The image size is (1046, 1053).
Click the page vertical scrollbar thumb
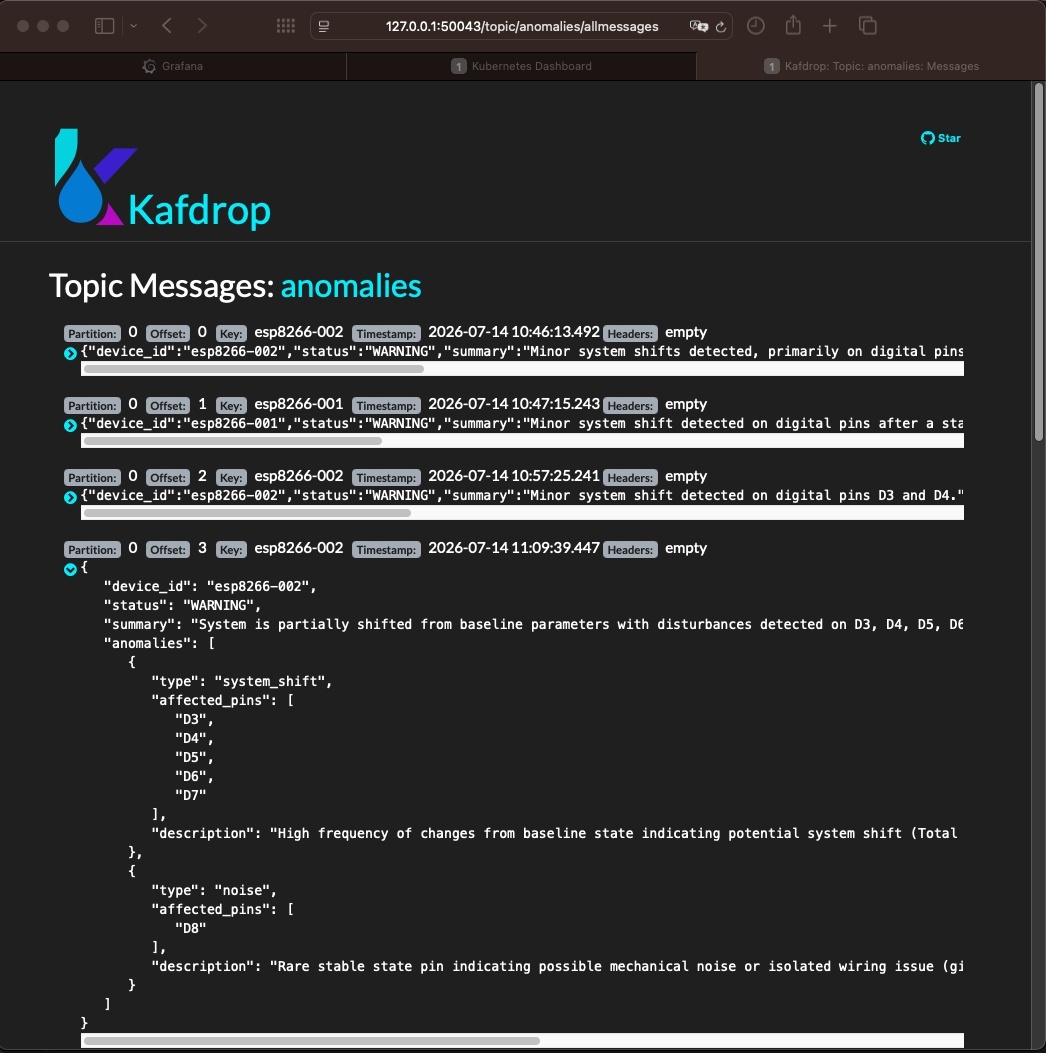1039,262
